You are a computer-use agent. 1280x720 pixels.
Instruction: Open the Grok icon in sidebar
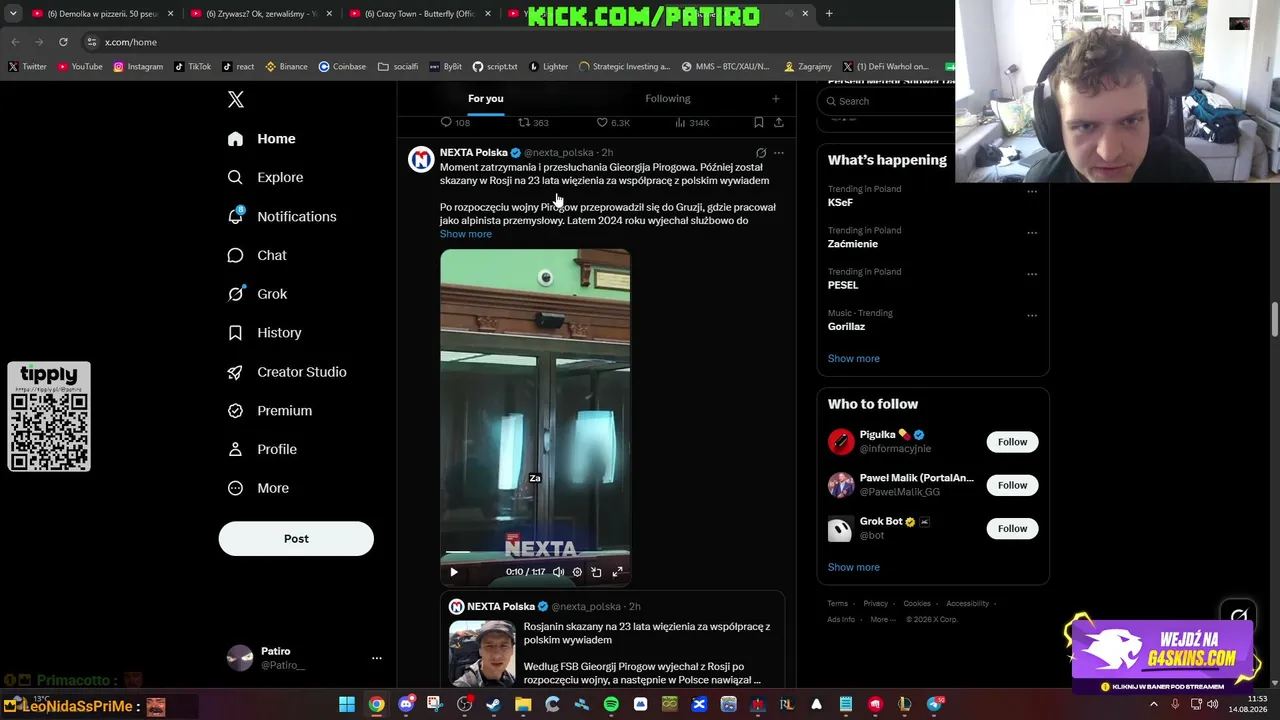[x=235, y=294]
